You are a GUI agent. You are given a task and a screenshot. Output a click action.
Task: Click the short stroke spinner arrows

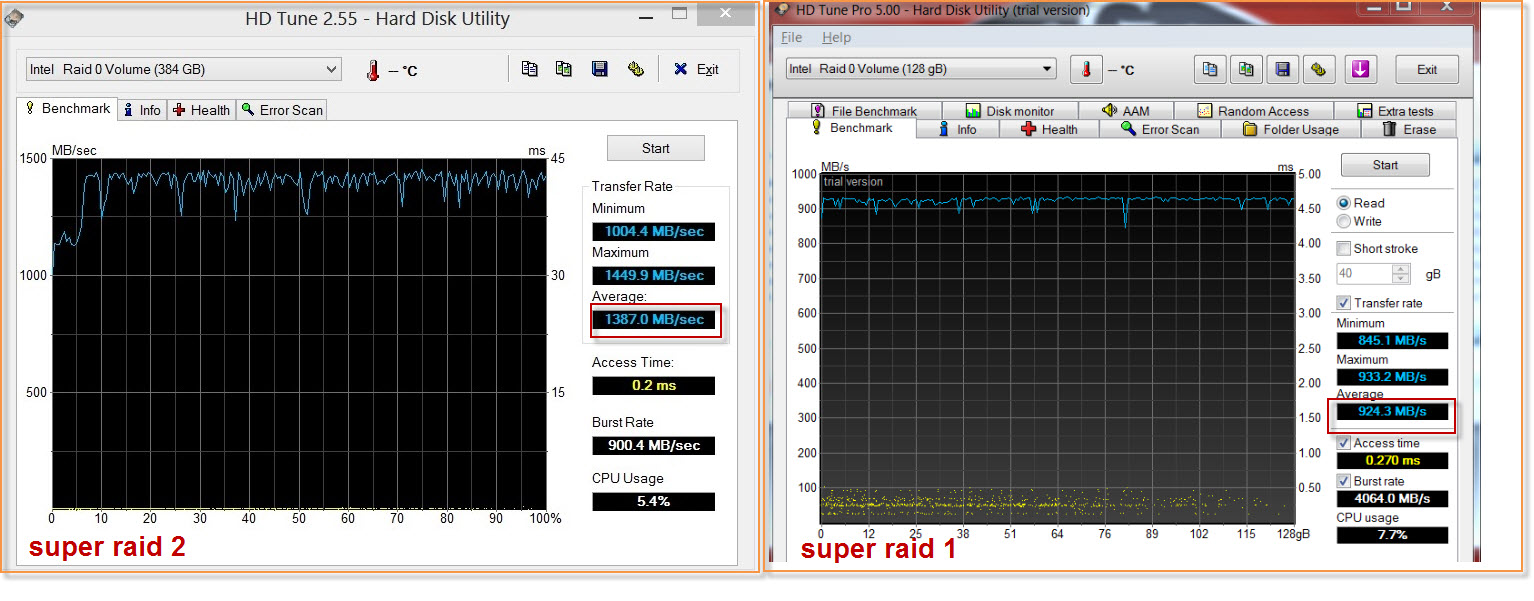1401,273
